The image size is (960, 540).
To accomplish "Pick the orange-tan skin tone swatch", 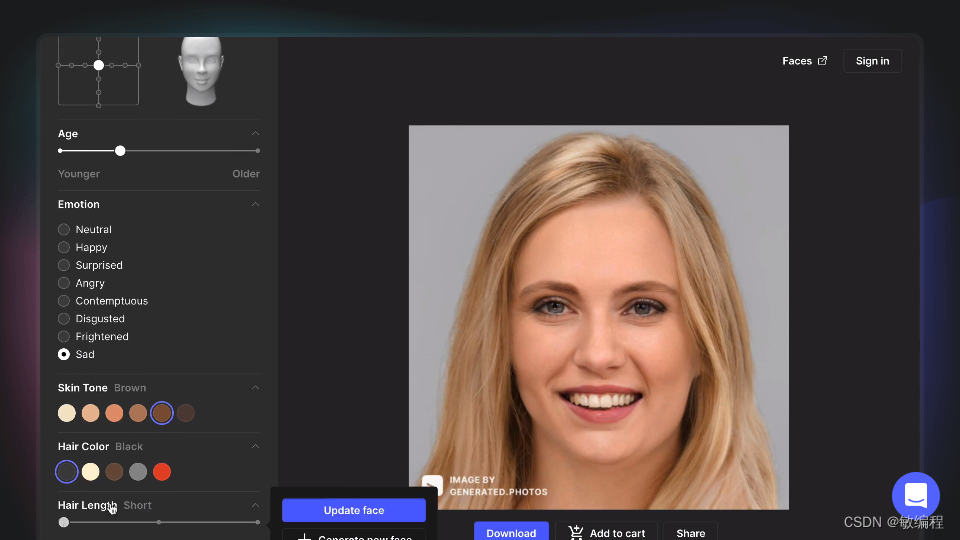I will pyautogui.click(x=114, y=413).
